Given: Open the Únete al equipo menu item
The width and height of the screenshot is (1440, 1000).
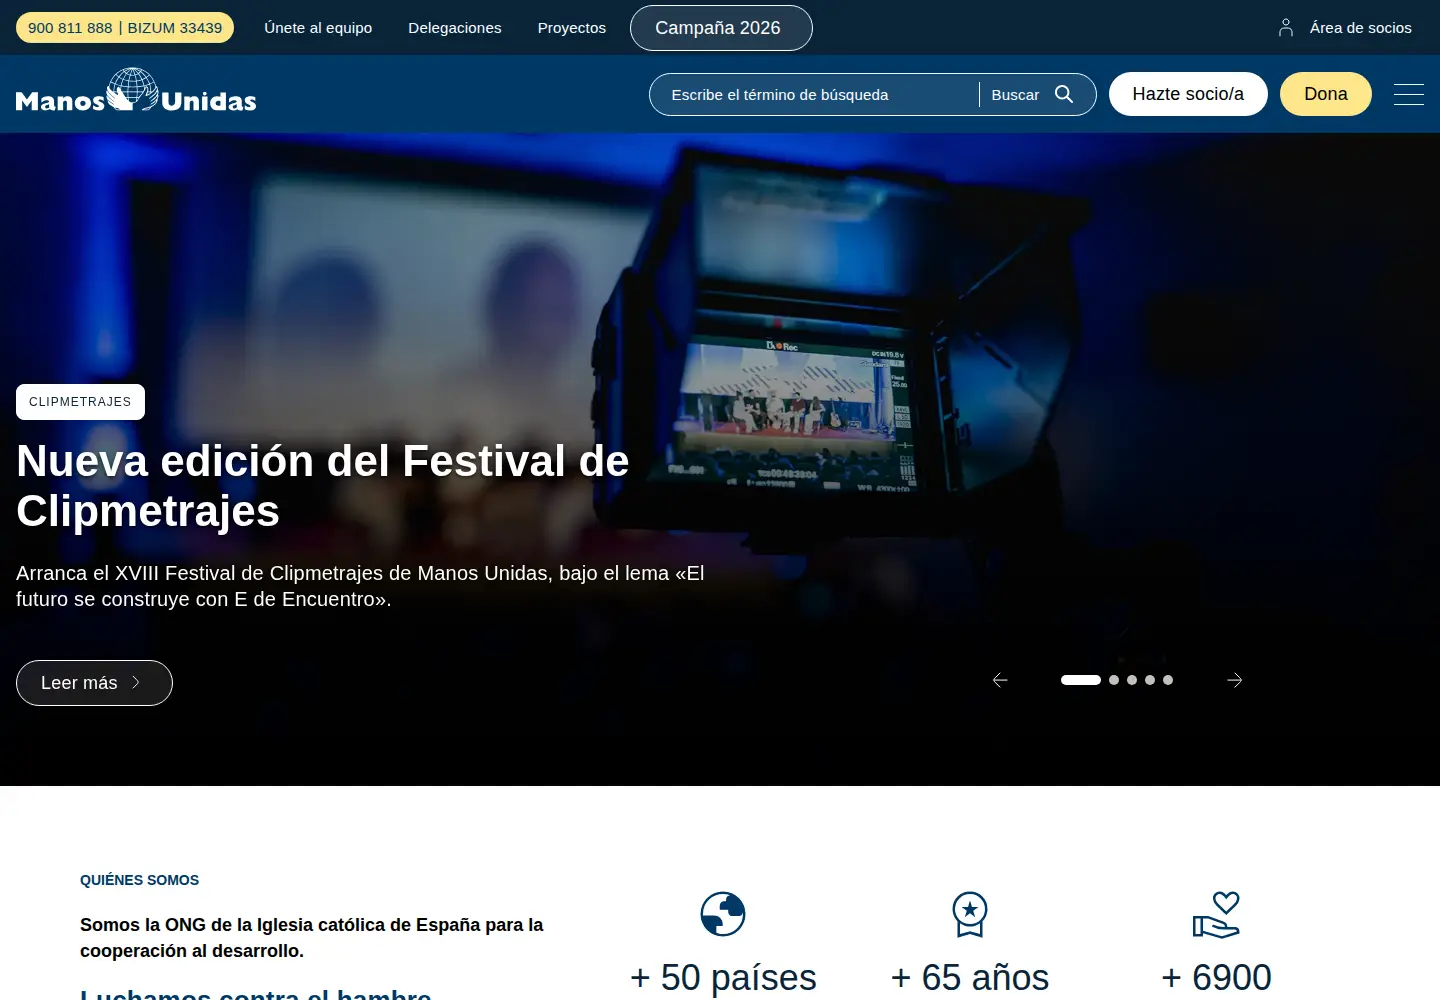Looking at the screenshot, I should [318, 28].
